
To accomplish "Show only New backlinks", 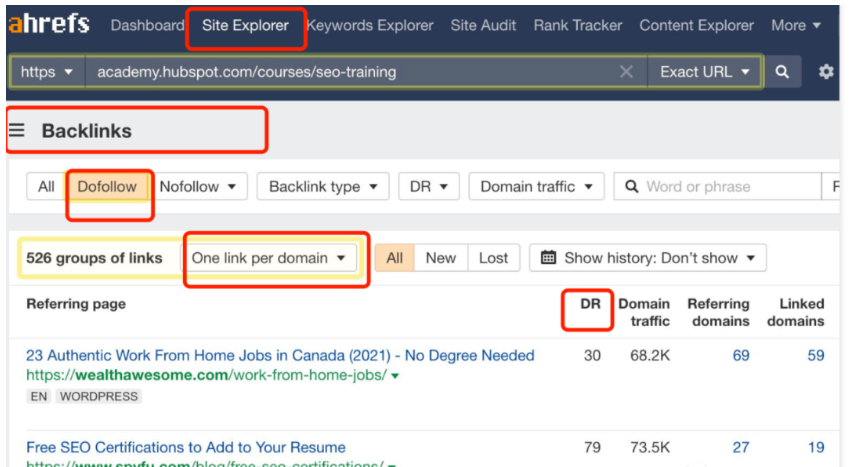I will coord(441,258).
